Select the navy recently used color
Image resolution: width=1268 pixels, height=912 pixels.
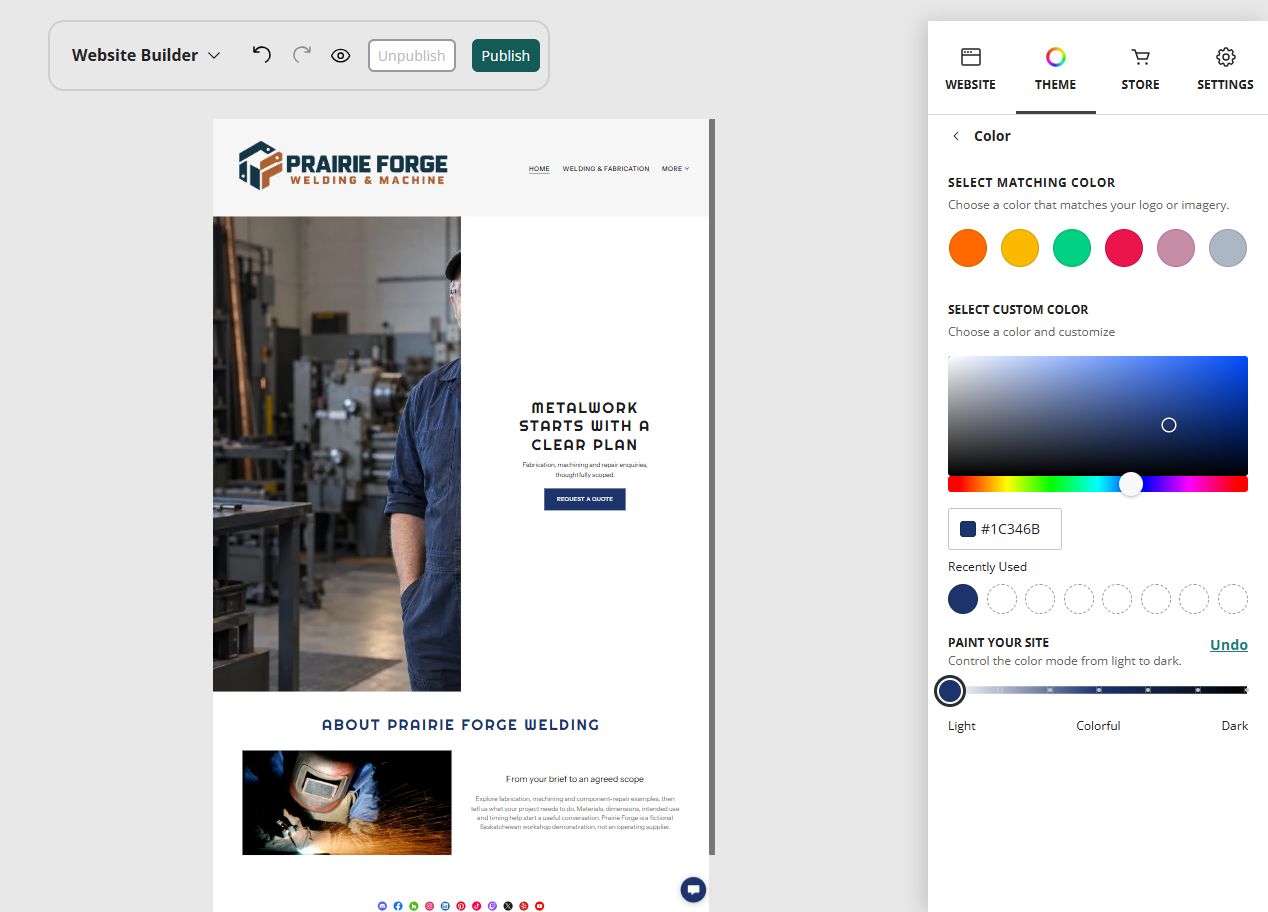point(963,599)
